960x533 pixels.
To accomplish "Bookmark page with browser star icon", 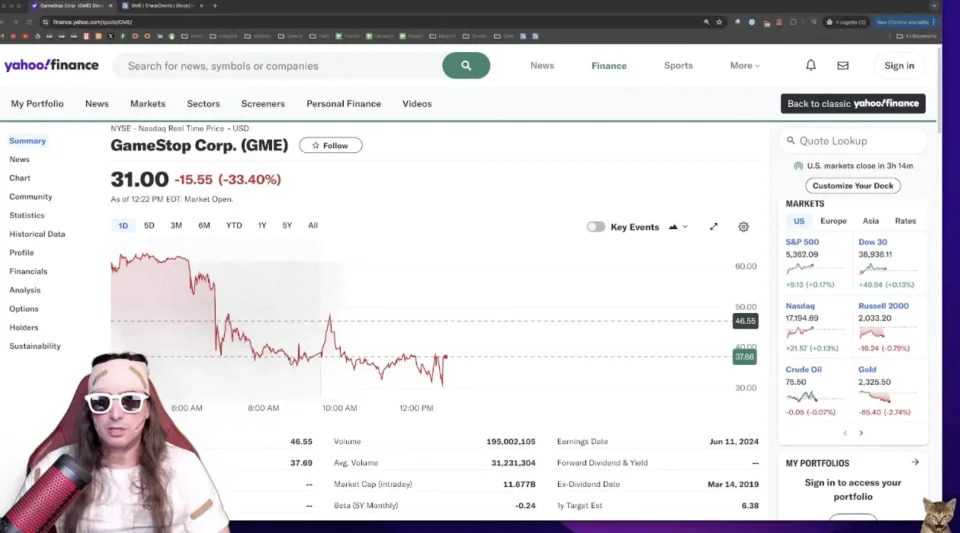I will click(x=719, y=22).
